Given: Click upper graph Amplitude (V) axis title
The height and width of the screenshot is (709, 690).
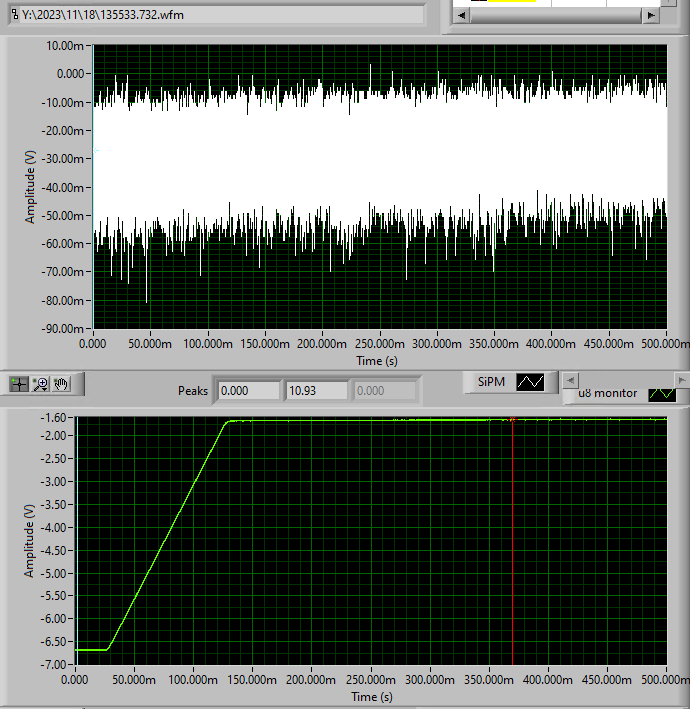Looking at the screenshot, I should point(30,187).
